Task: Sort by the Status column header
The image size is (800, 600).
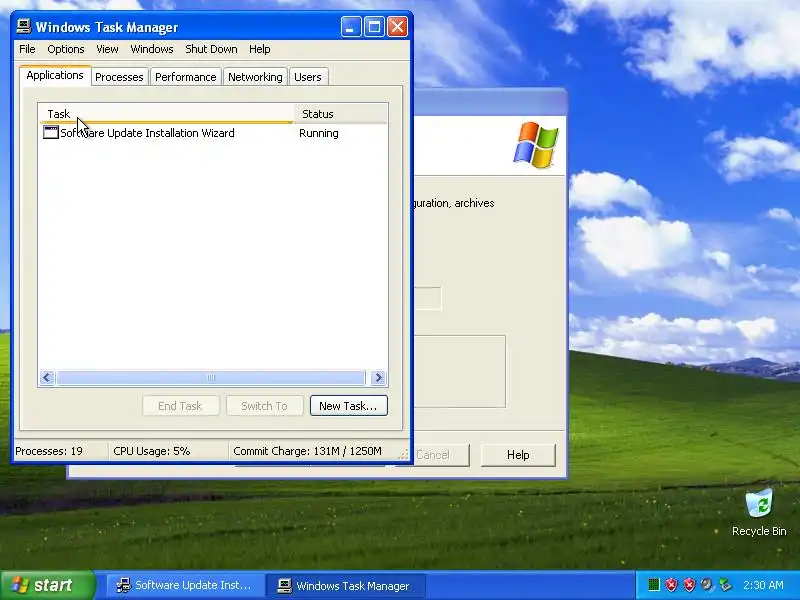Action: coord(341,114)
